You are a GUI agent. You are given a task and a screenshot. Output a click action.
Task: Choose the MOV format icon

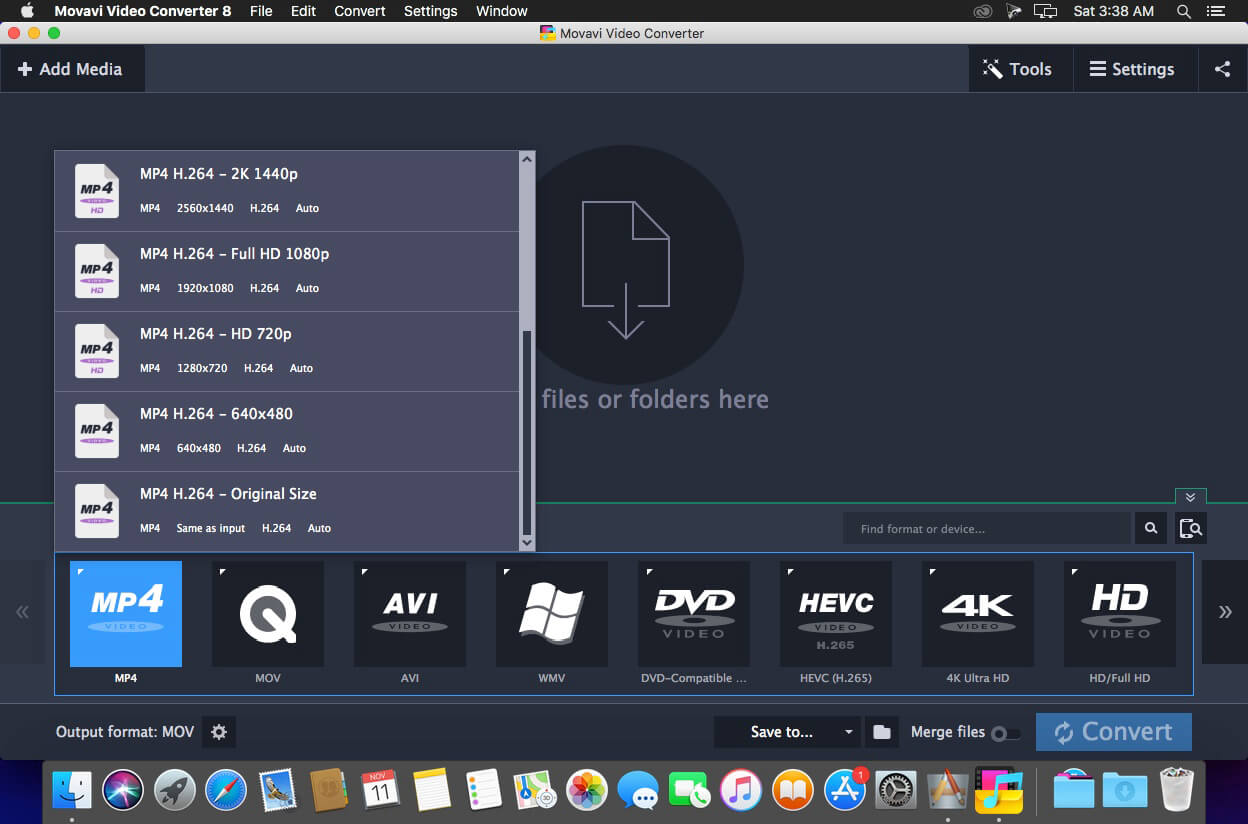point(267,613)
